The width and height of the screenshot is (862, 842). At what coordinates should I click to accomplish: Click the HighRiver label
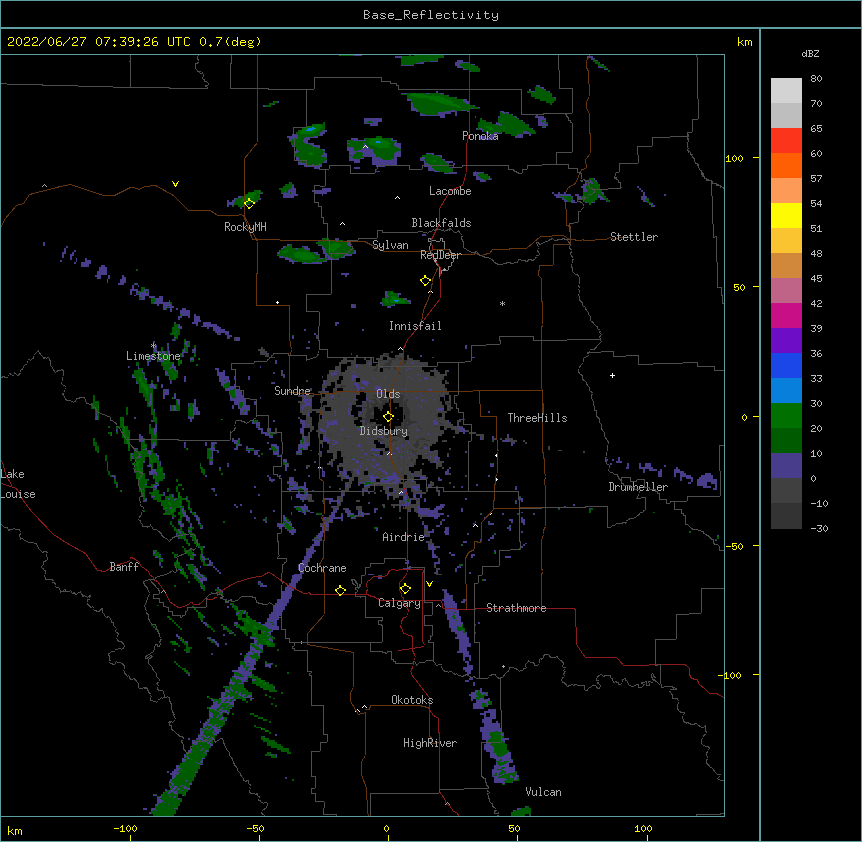coord(430,743)
